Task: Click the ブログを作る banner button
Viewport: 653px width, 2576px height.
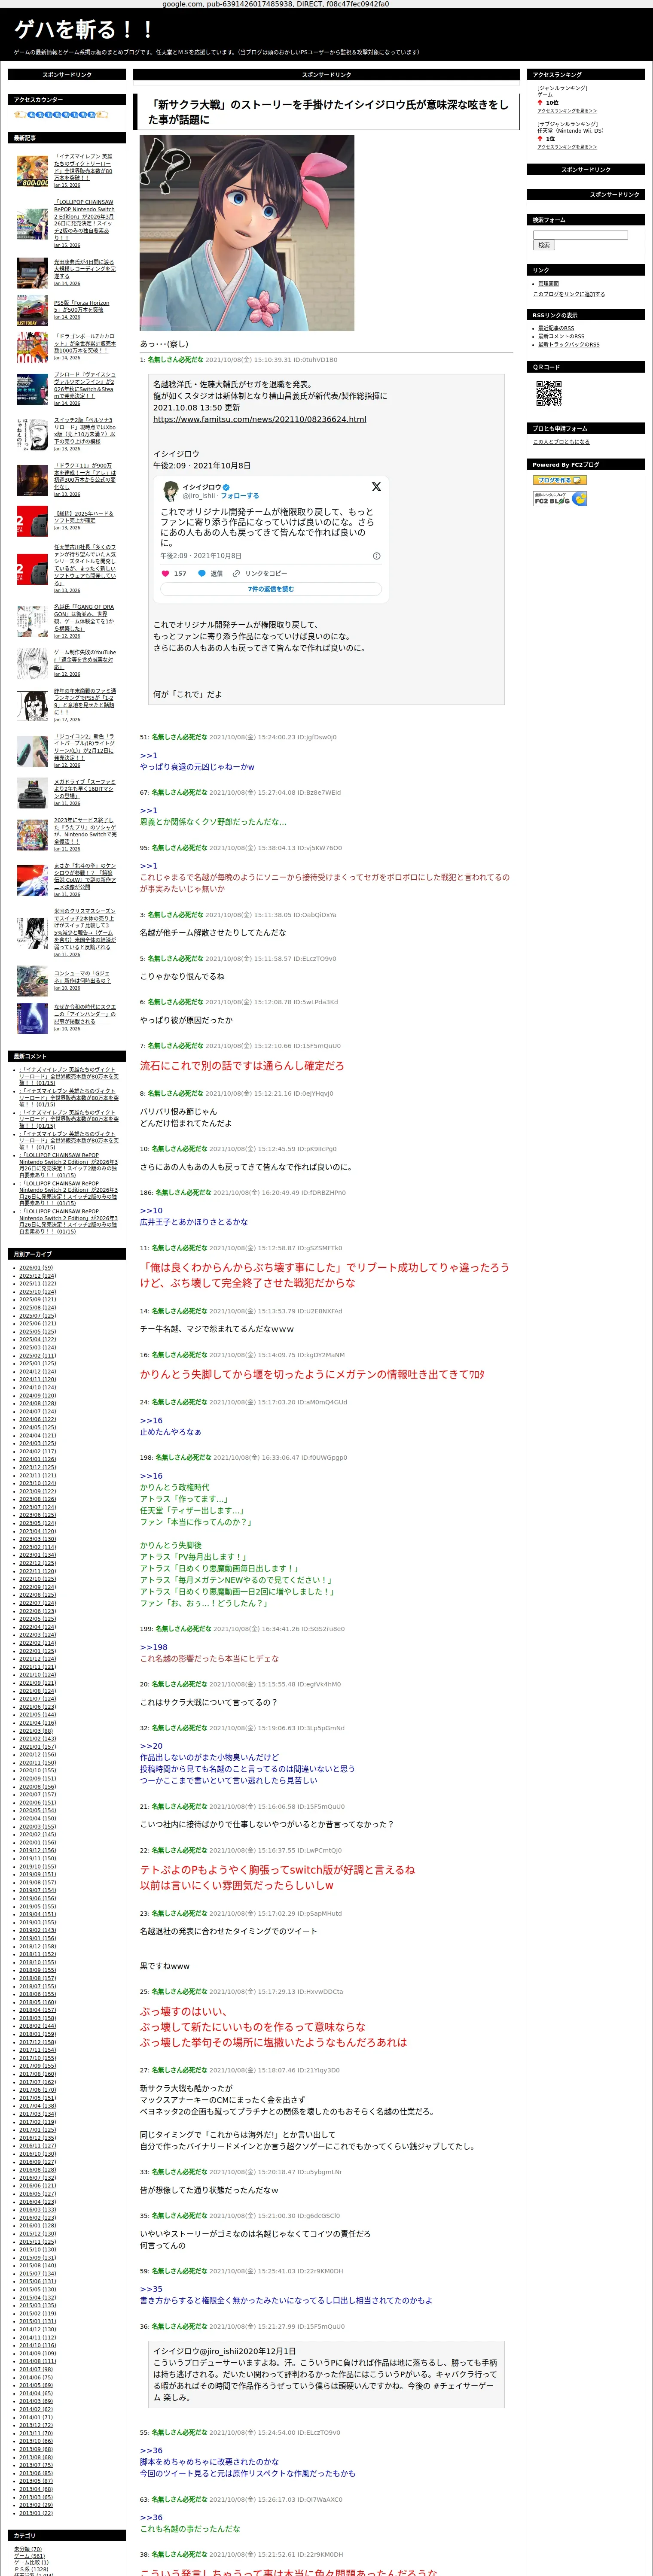Action: pos(560,480)
